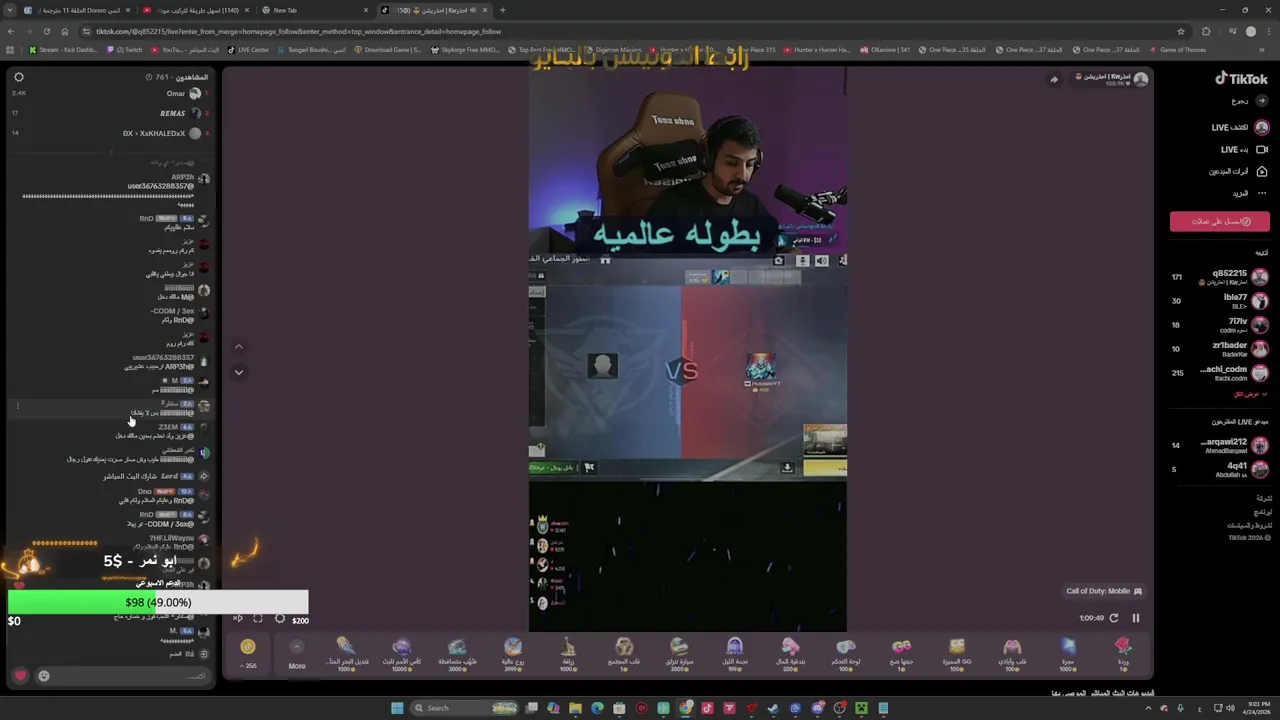Open the Stream - Kick Dashboard bookmark
This screenshot has width=1280, height=720.
coord(63,49)
